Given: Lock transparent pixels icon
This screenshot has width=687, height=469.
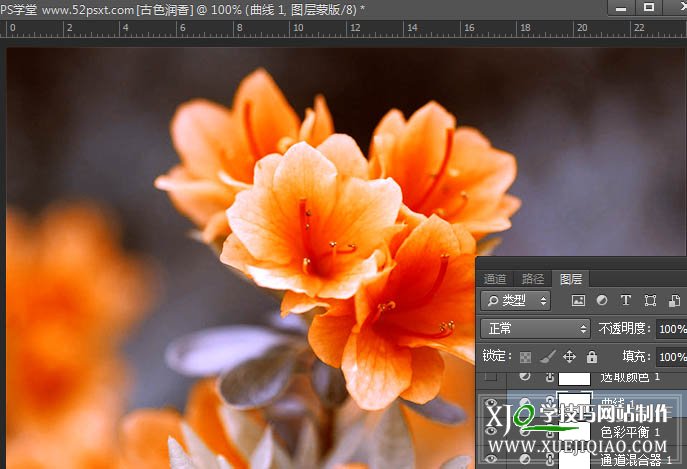Looking at the screenshot, I should 526,356.
